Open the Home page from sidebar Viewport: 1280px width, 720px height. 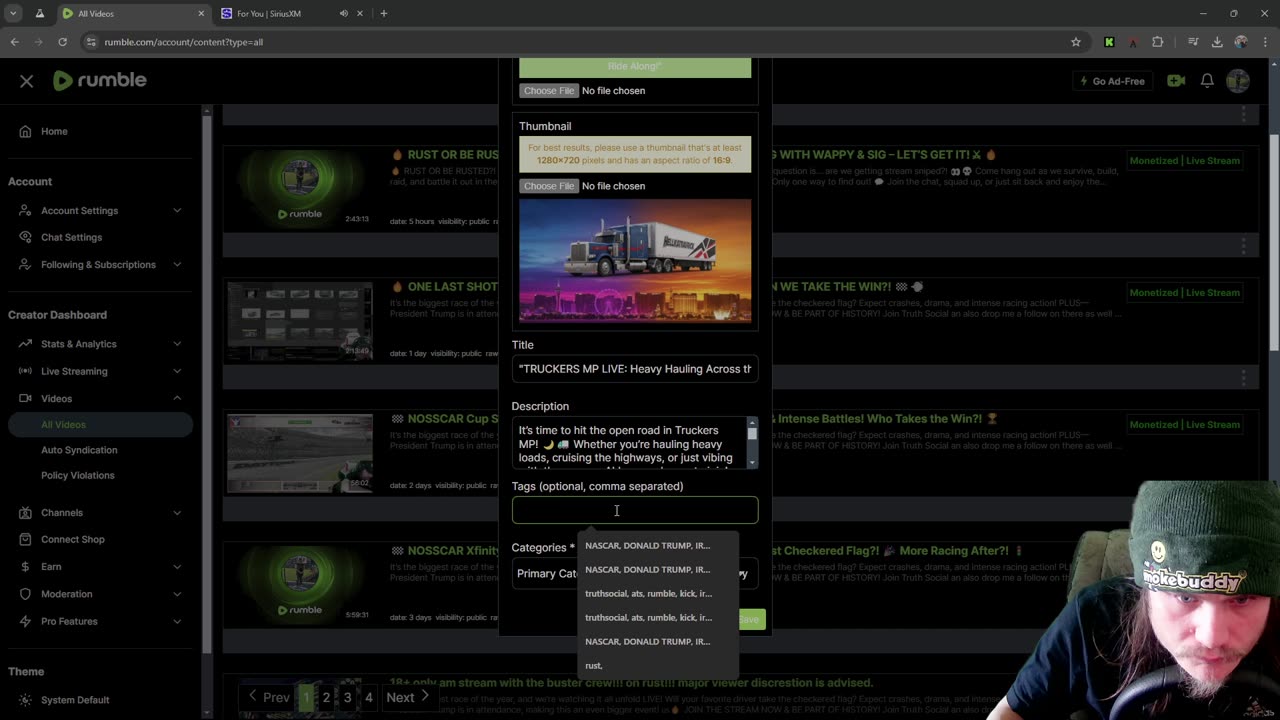tap(54, 131)
